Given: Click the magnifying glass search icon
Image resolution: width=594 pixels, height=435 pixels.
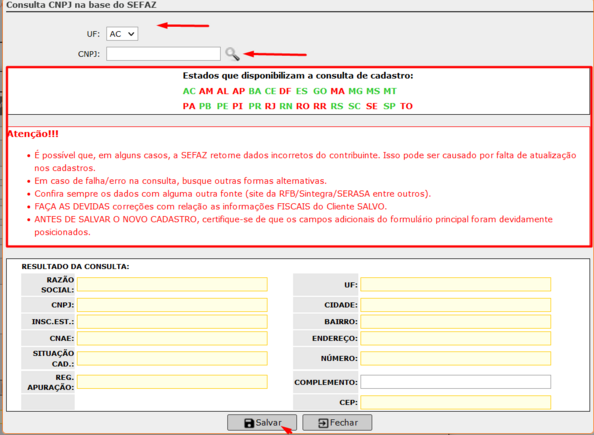Looking at the screenshot, I should coord(232,54).
